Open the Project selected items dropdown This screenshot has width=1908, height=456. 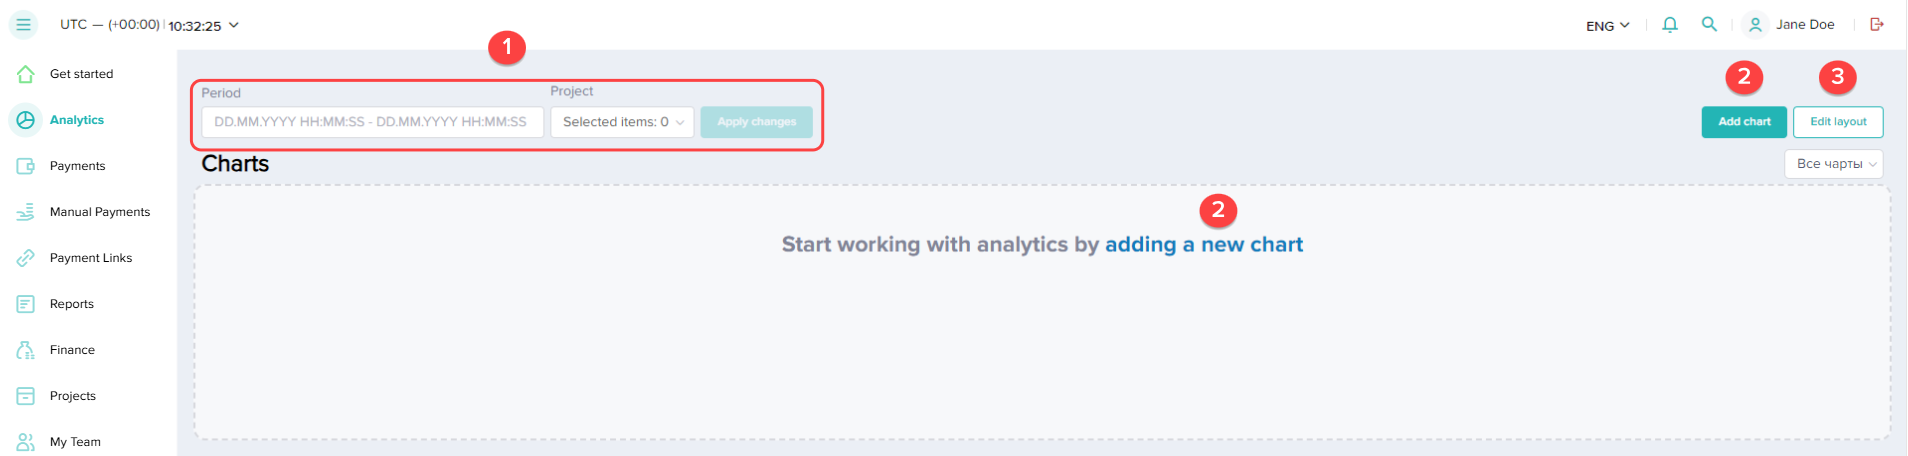pos(622,122)
